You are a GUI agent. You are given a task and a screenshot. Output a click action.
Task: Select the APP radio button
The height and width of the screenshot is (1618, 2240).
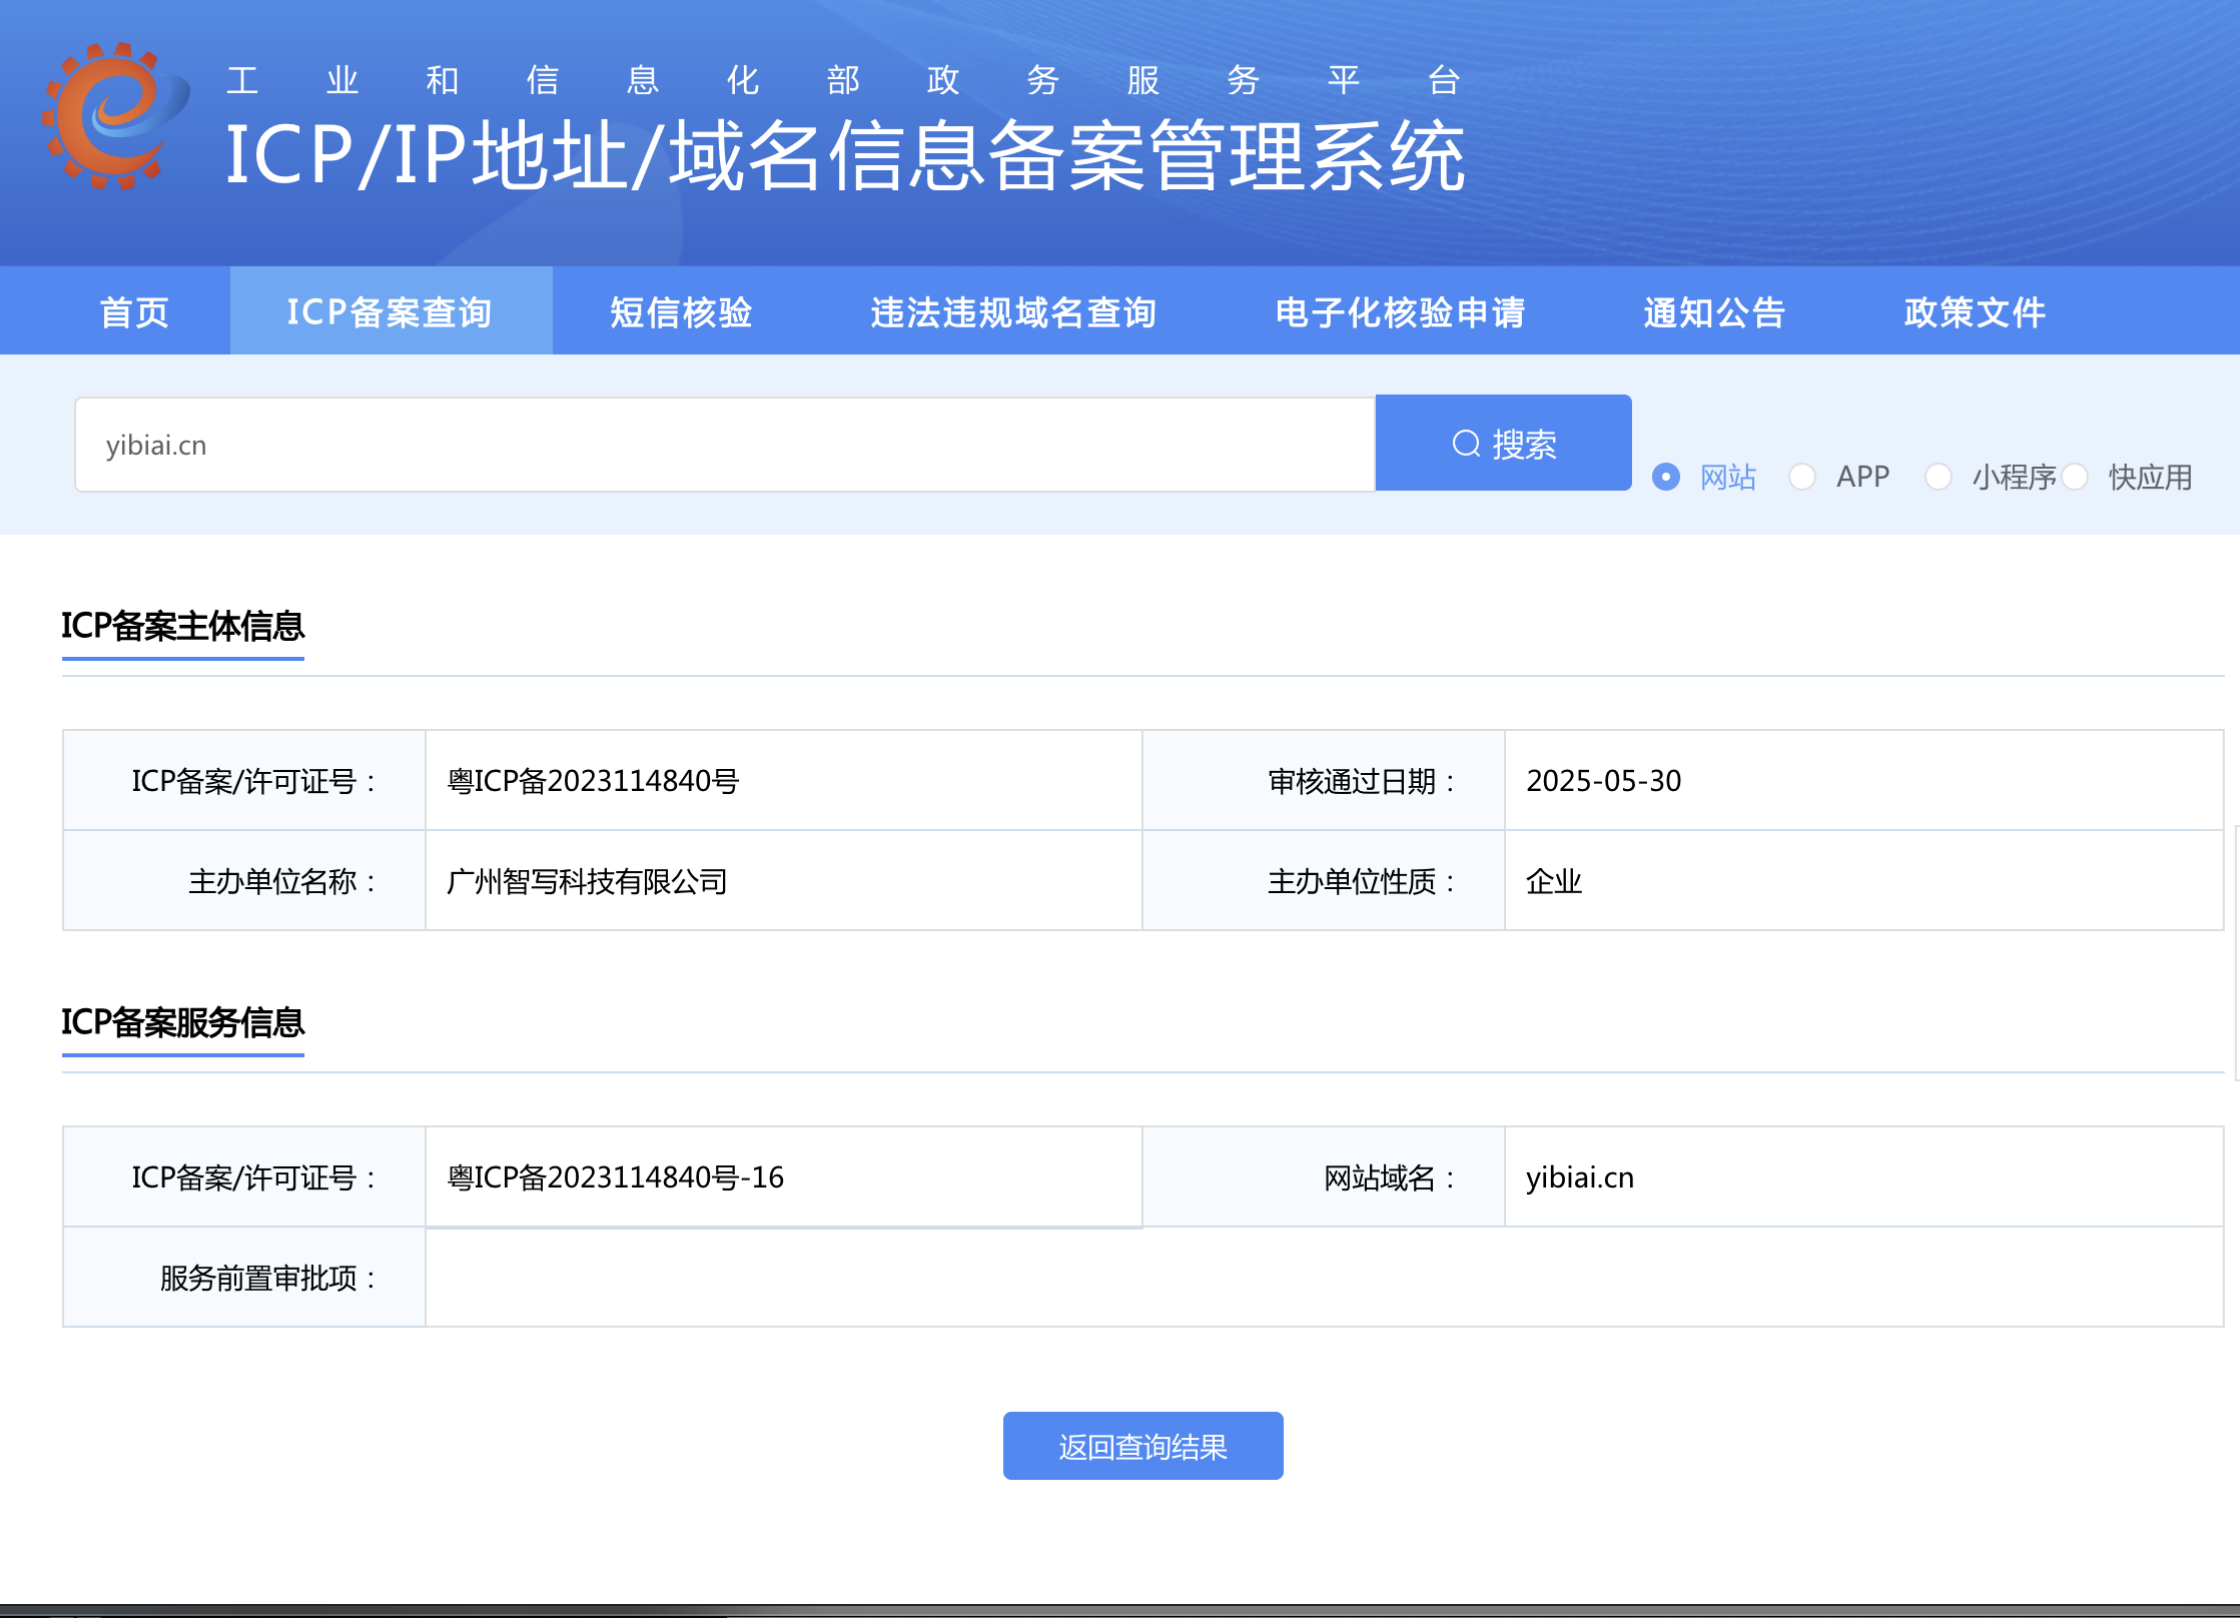pyautogui.click(x=1802, y=477)
